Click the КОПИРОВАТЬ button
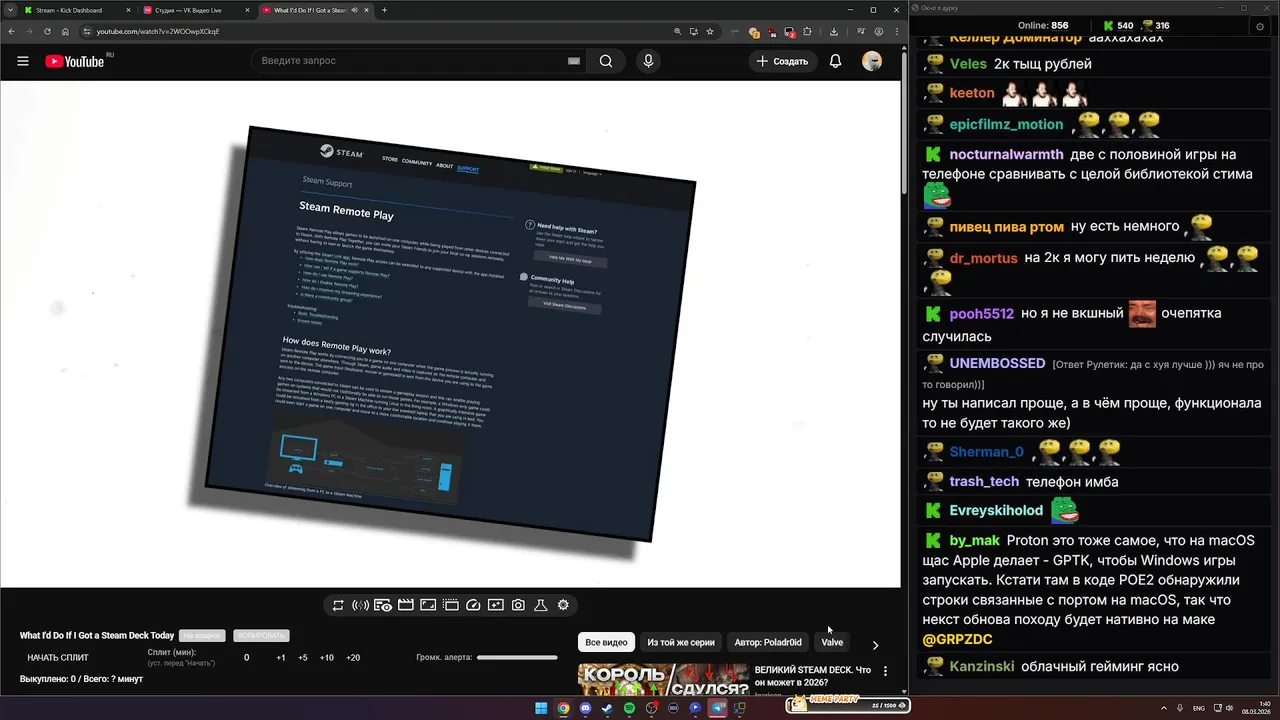The width and height of the screenshot is (1280, 720). (x=261, y=636)
